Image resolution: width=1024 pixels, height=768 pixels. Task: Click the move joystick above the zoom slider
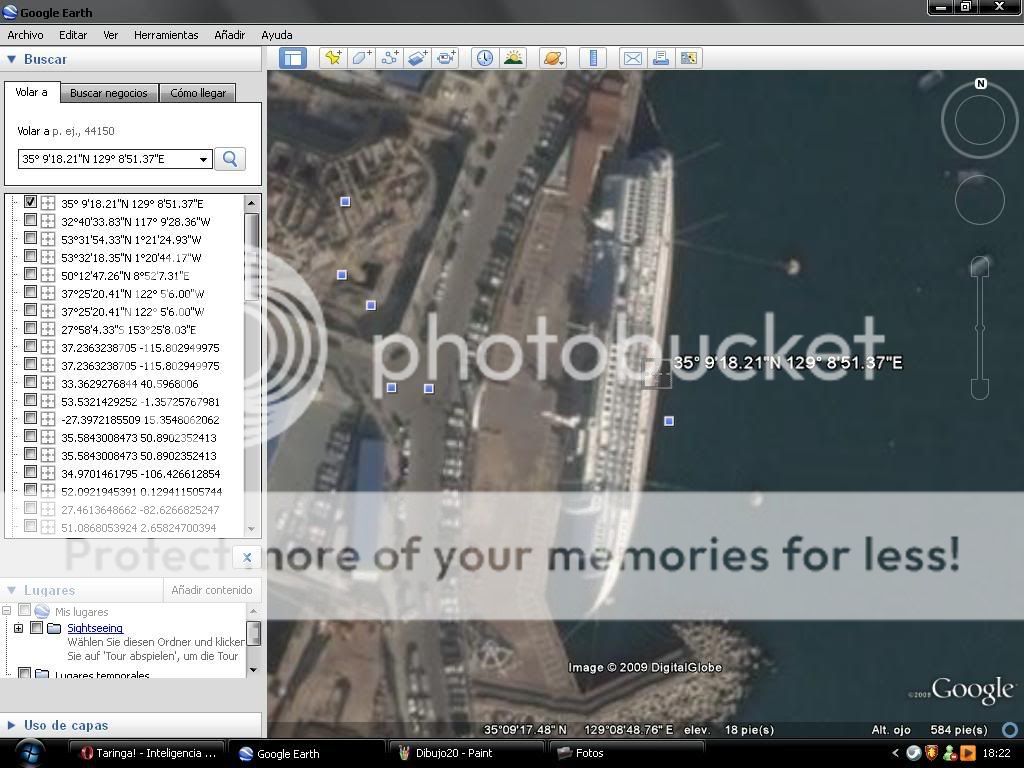tap(980, 199)
